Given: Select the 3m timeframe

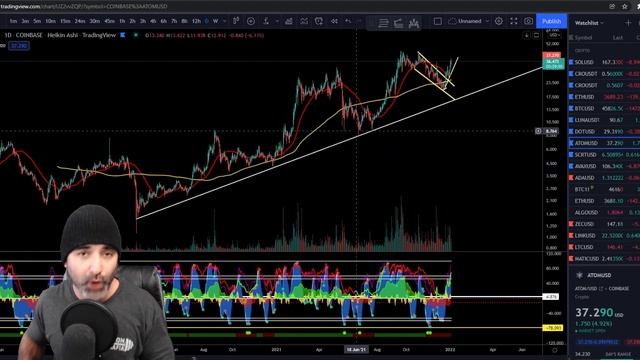Looking at the screenshot, I should (x=25, y=21).
